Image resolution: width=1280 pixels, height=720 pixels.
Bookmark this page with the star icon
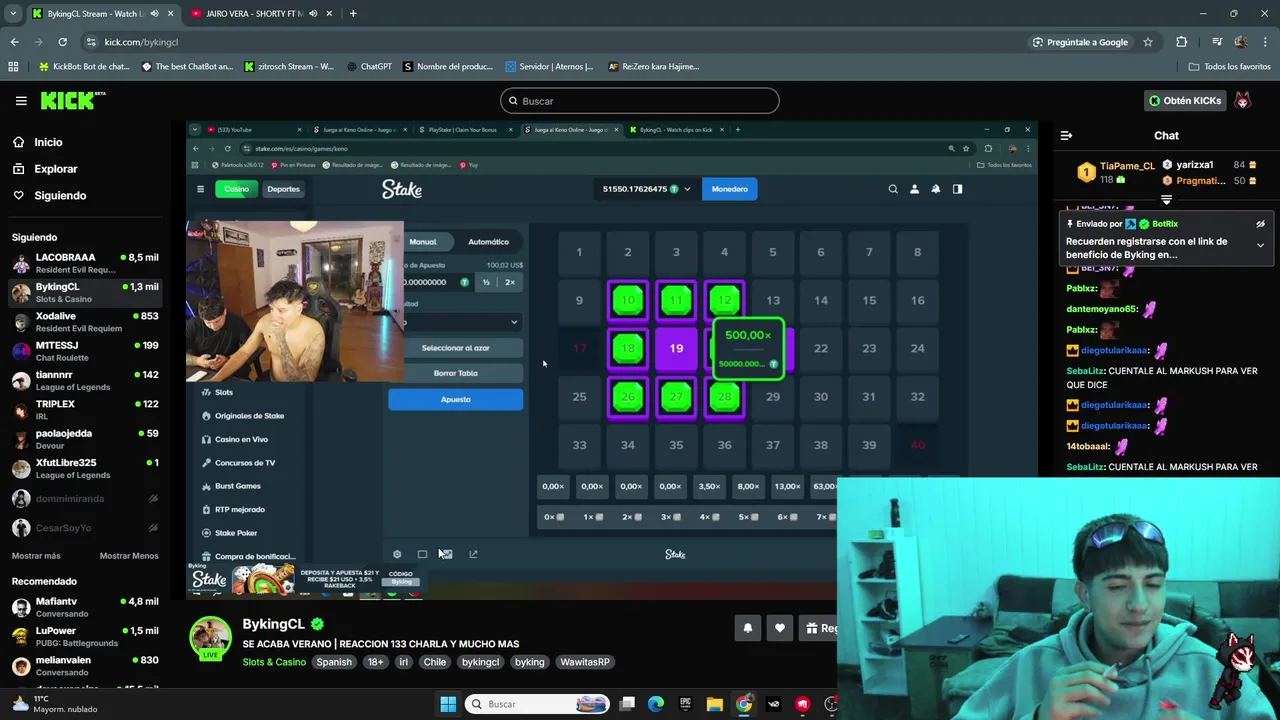coord(1148,42)
